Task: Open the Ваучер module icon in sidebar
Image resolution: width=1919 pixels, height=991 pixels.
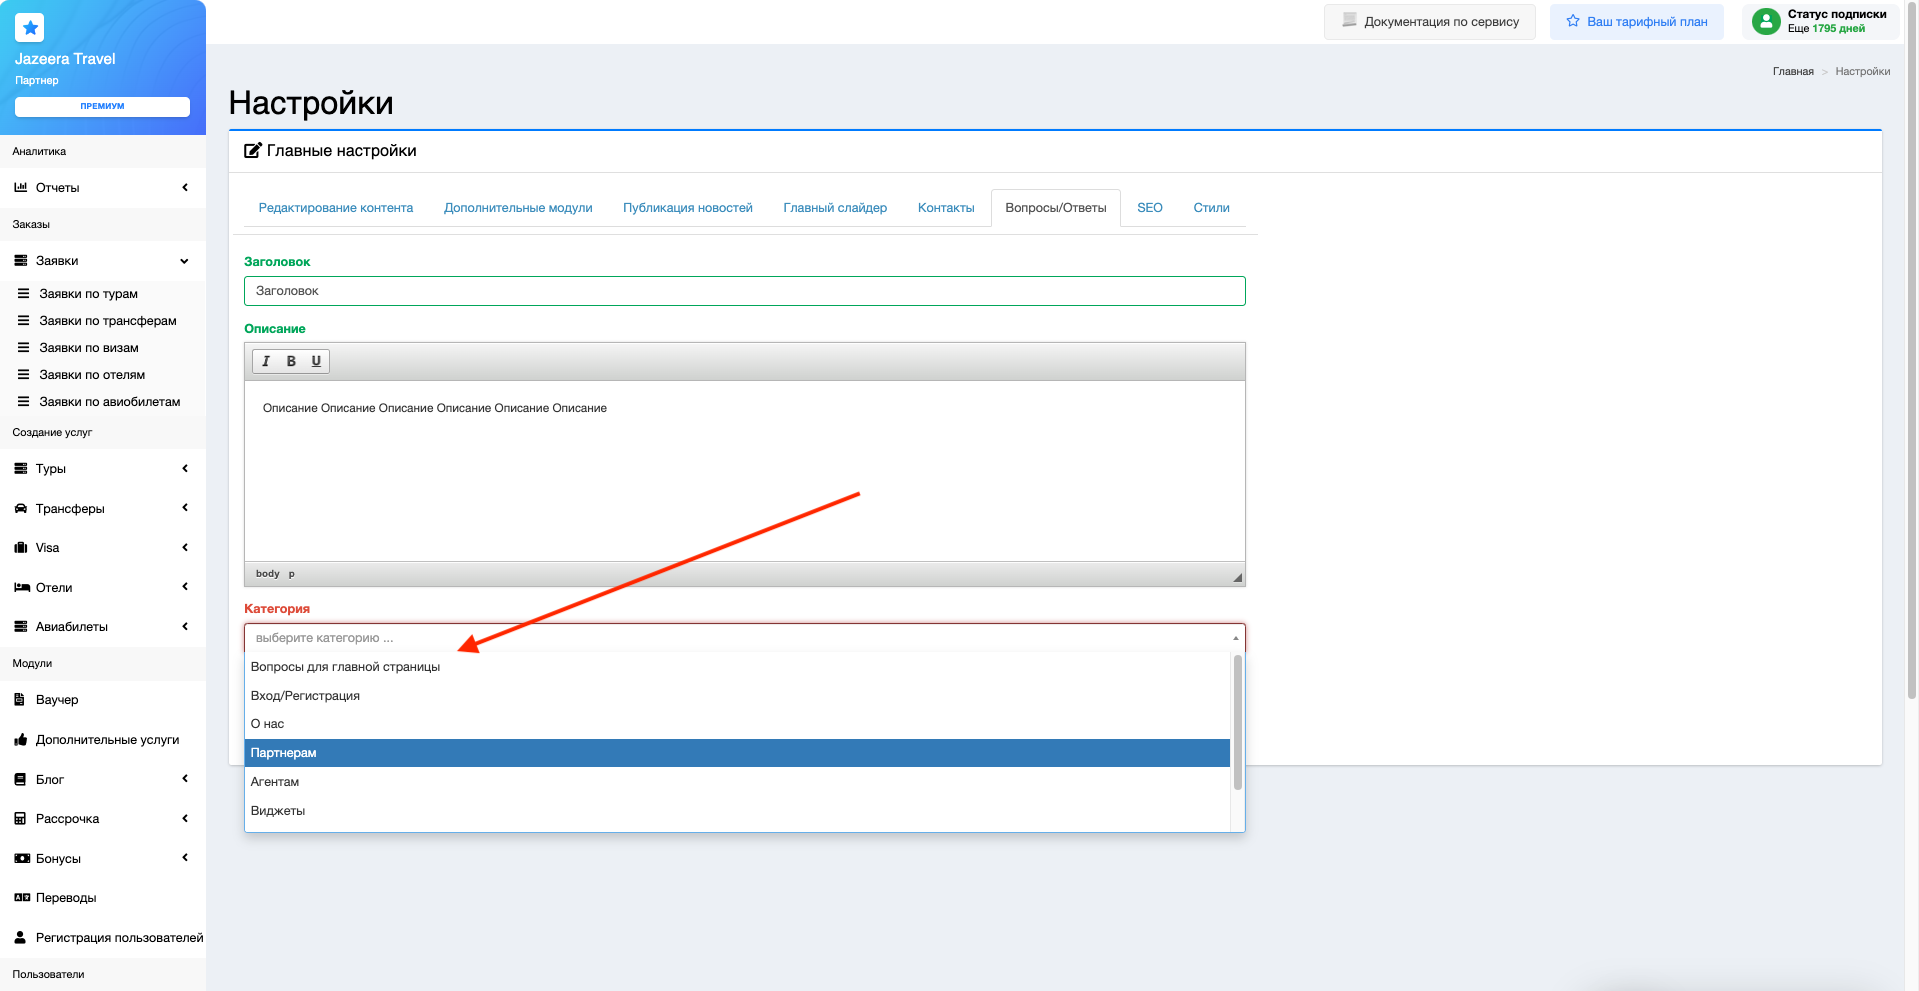Action: 20,700
